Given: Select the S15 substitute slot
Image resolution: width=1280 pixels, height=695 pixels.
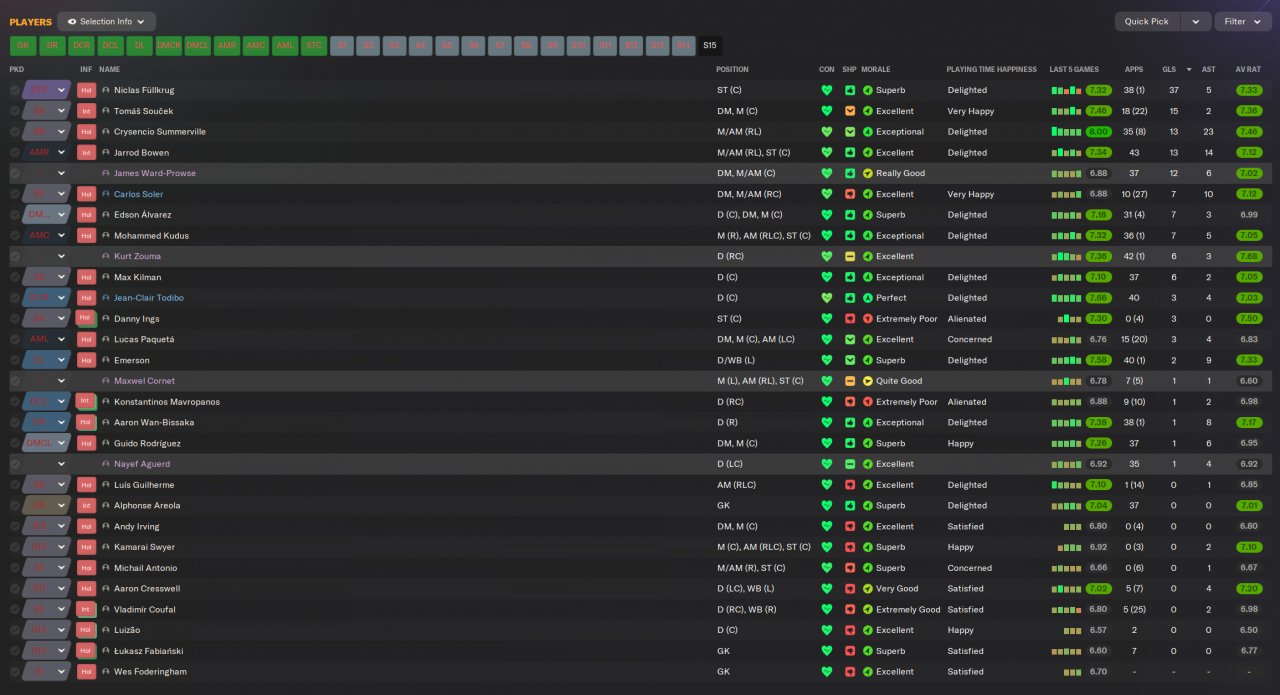Looking at the screenshot, I should [x=709, y=45].
